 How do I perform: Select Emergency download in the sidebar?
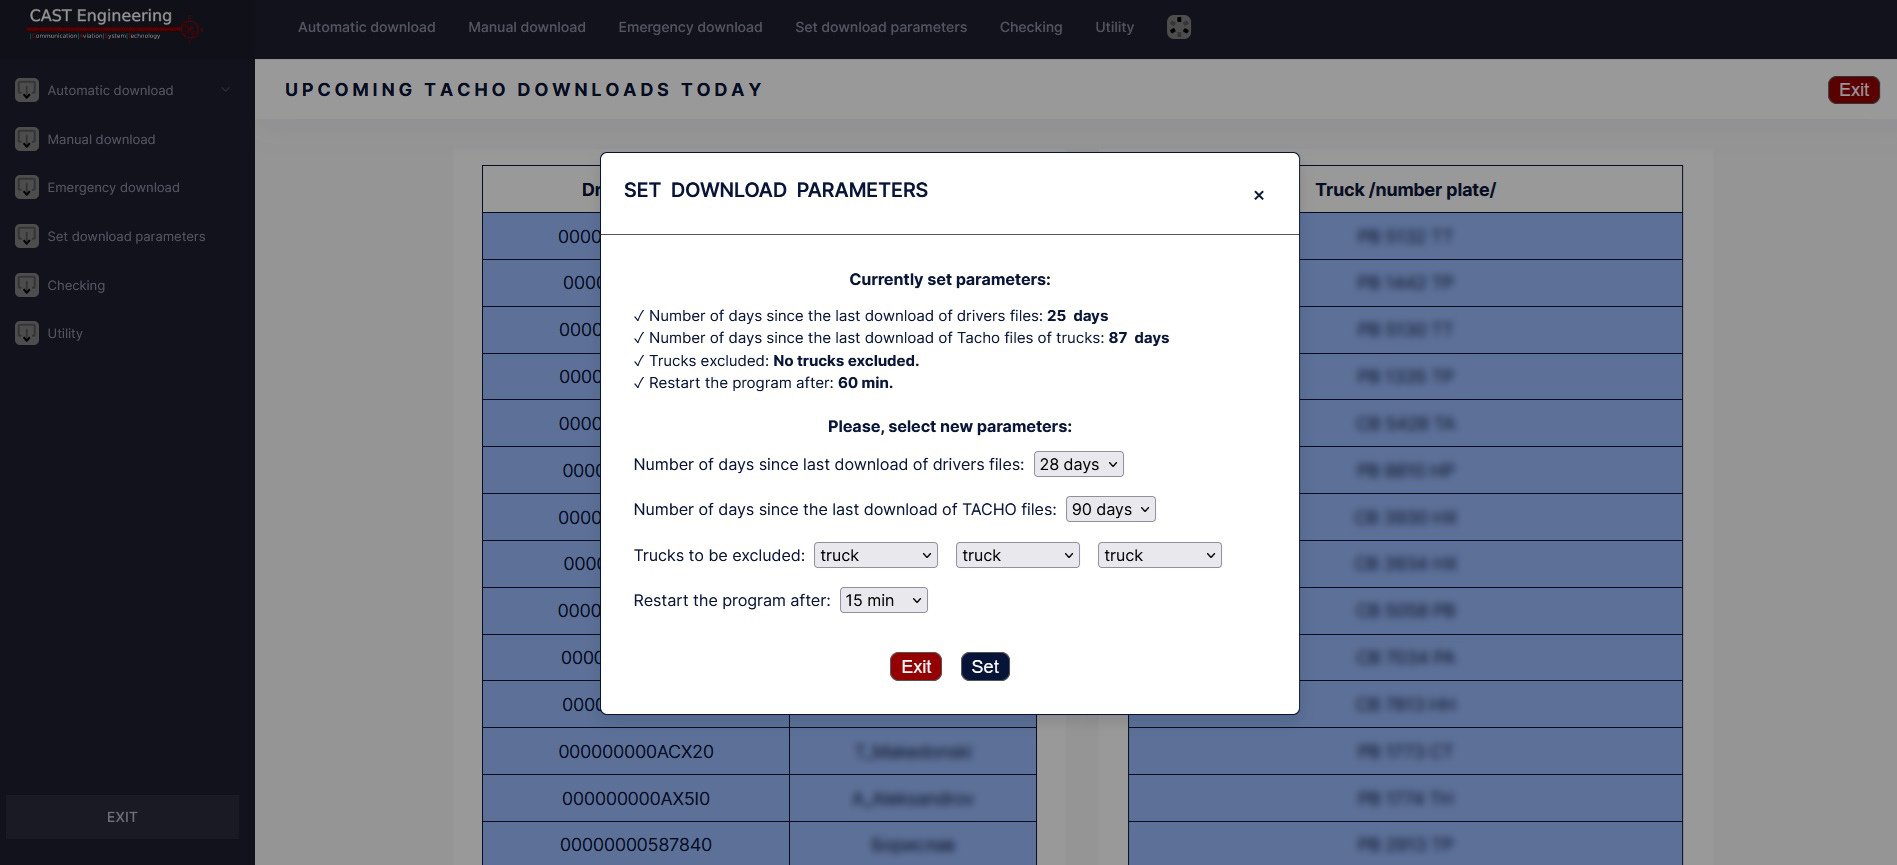pos(113,187)
